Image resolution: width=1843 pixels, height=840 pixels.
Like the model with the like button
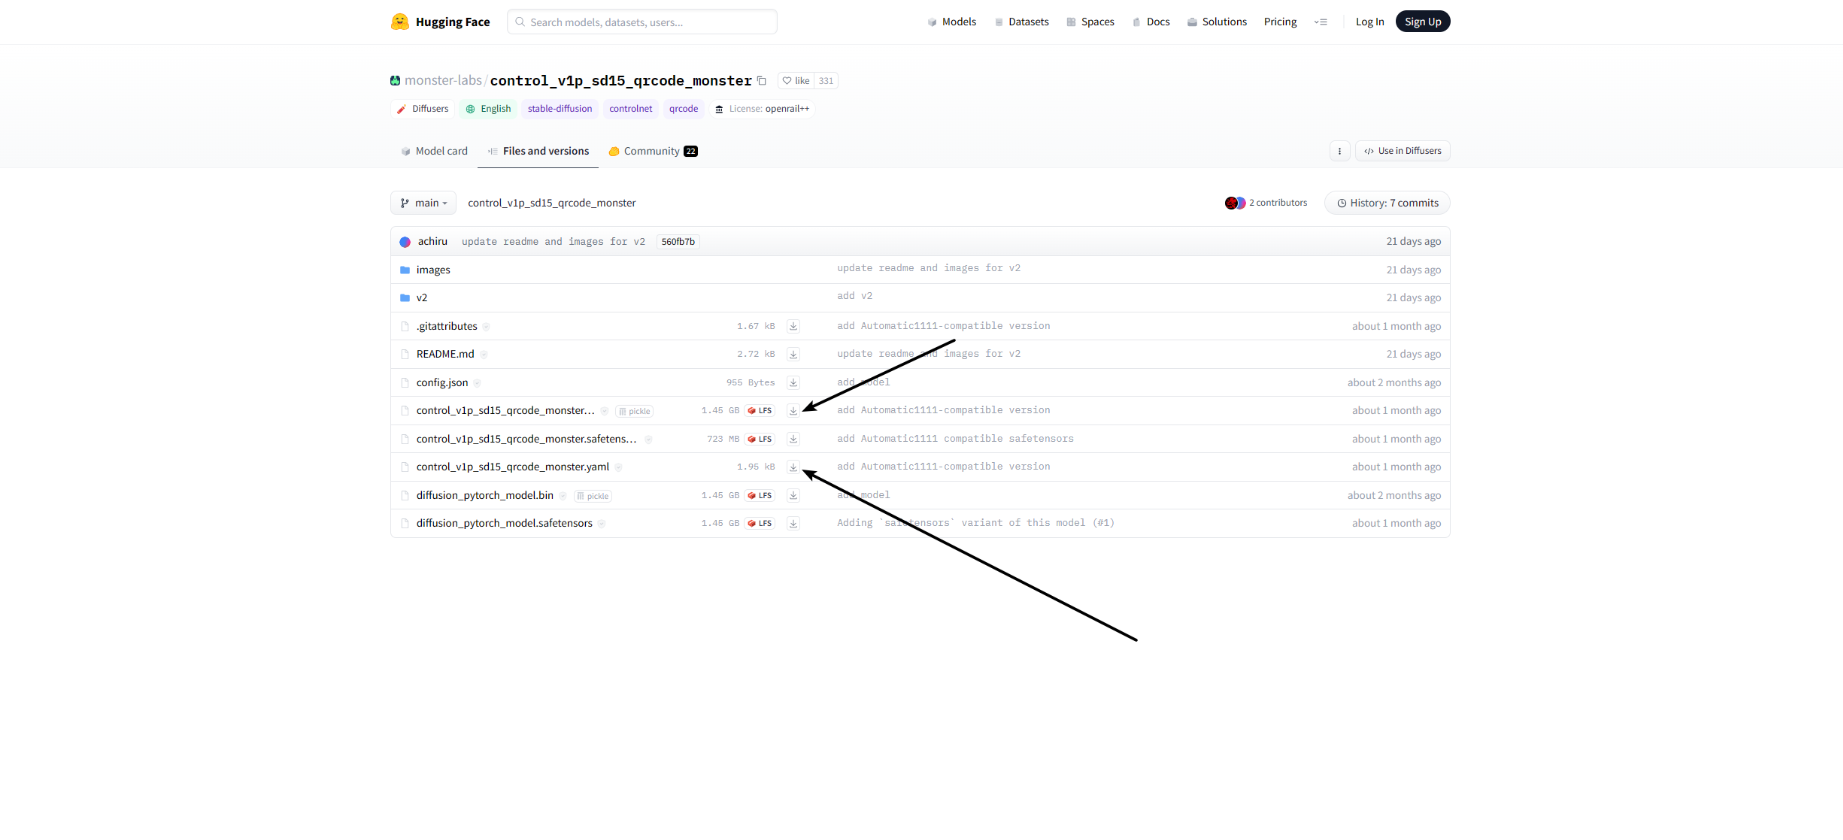pos(796,81)
